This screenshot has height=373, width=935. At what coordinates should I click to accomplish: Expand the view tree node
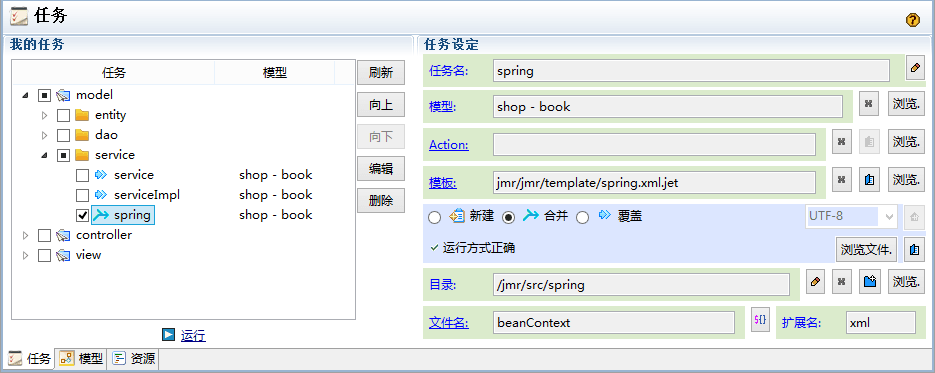coord(25,255)
